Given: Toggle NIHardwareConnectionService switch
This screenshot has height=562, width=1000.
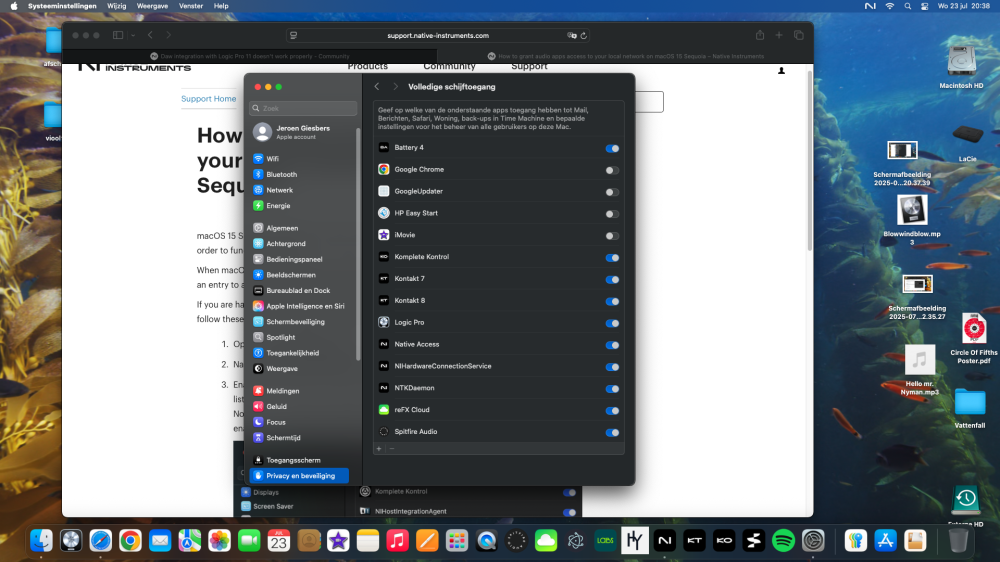Looking at the screenshot, I should click(x=612, y=367).
